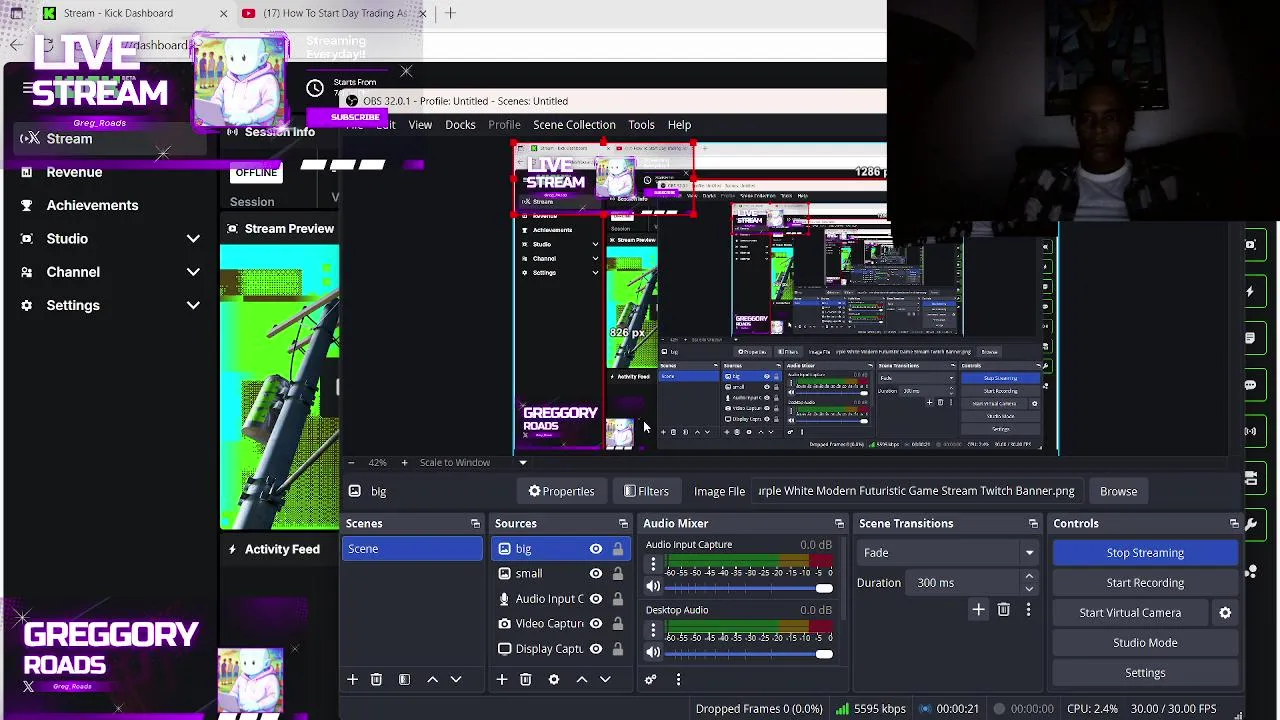Hide the big source

pyautogui.click(x=596, y=549)
